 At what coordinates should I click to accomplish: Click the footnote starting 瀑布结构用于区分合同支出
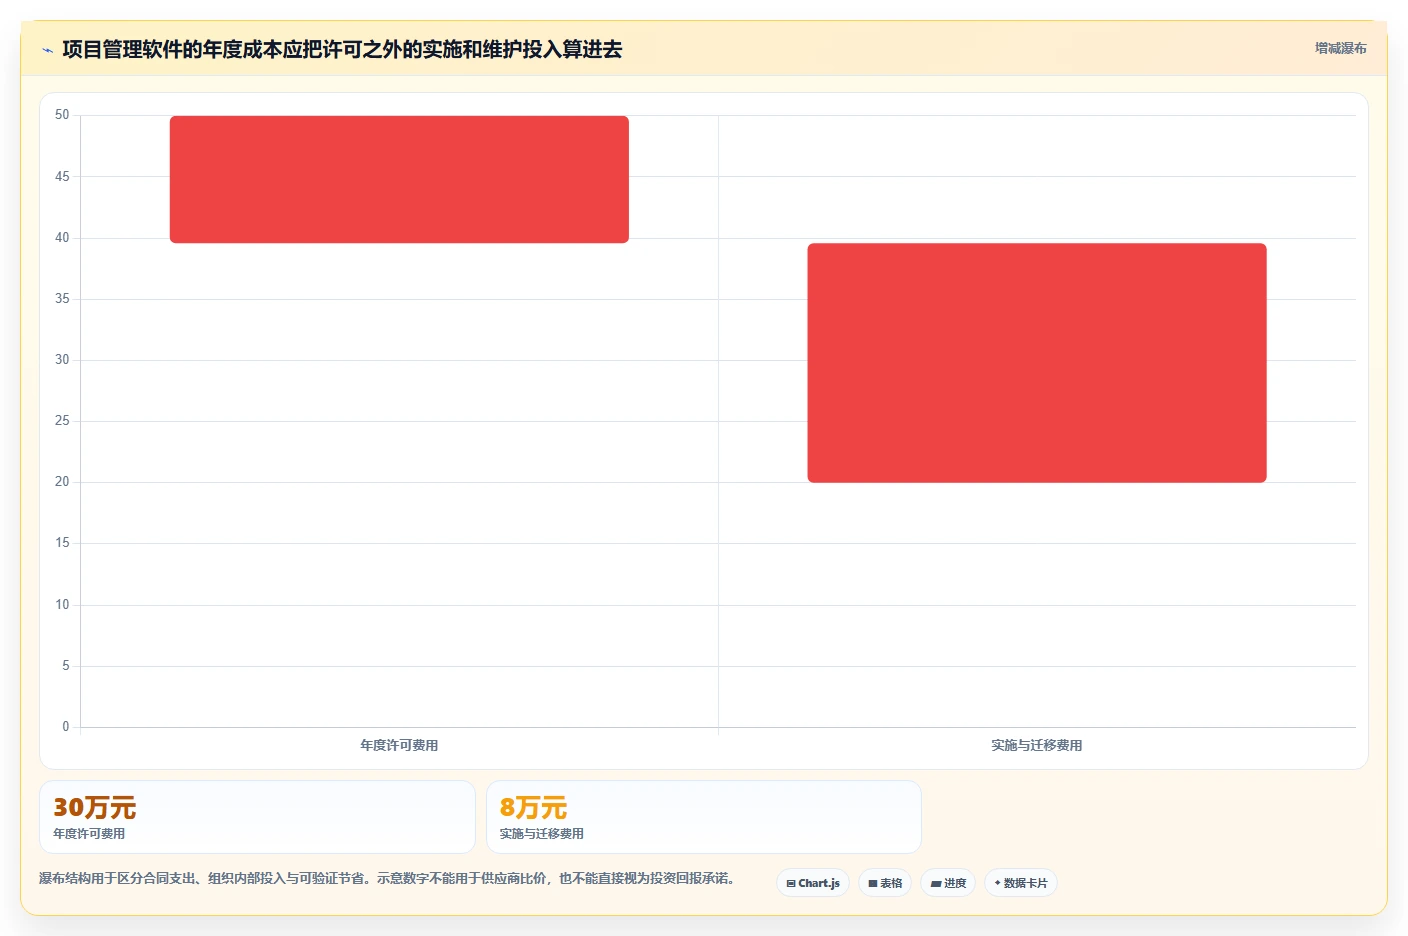coord(390,878)
